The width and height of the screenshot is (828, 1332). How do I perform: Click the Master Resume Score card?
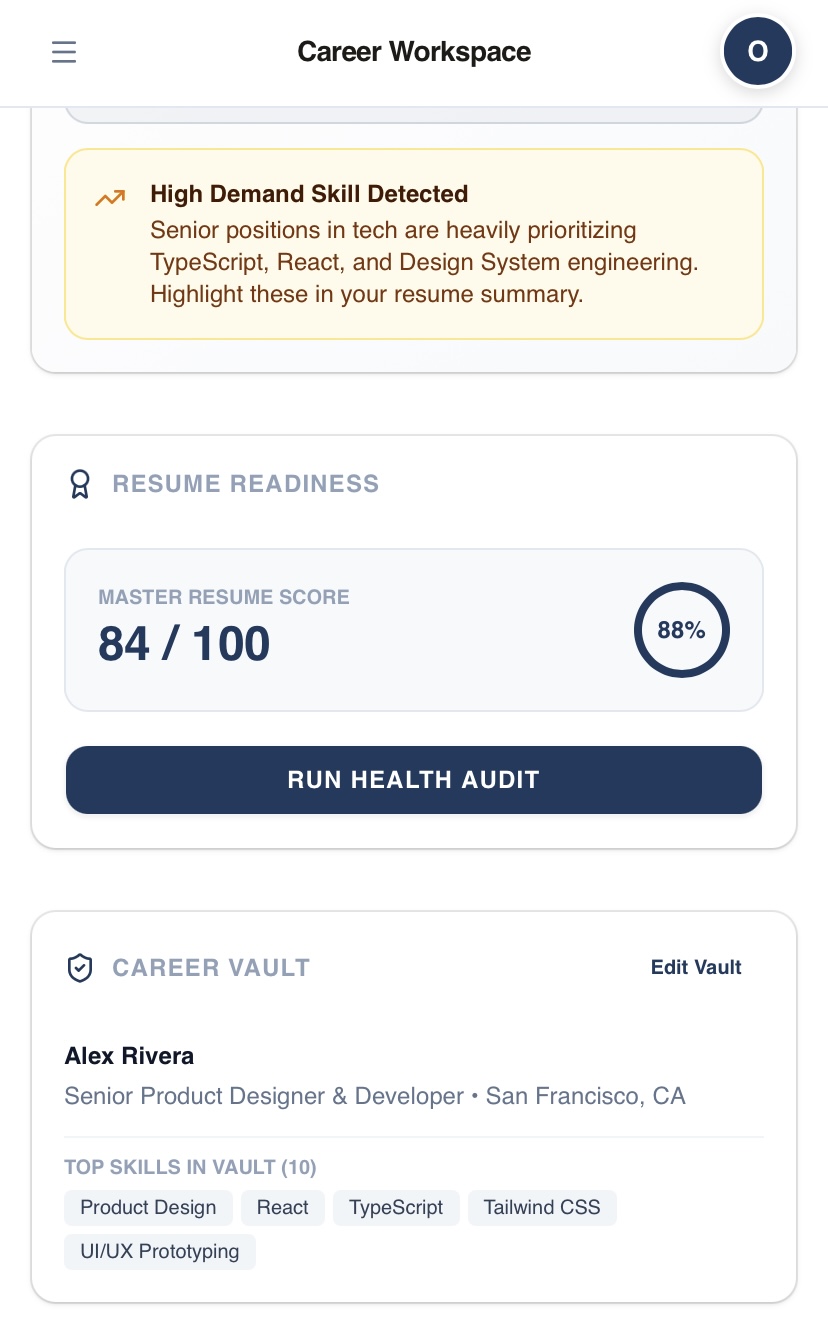click(x=414, y=630)
